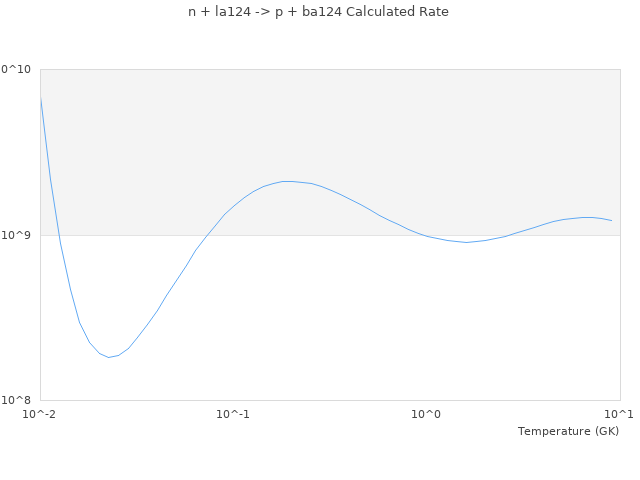Click the 10^1 x-axis tick label
640x480 pixels.
click(x=619, y=413)
